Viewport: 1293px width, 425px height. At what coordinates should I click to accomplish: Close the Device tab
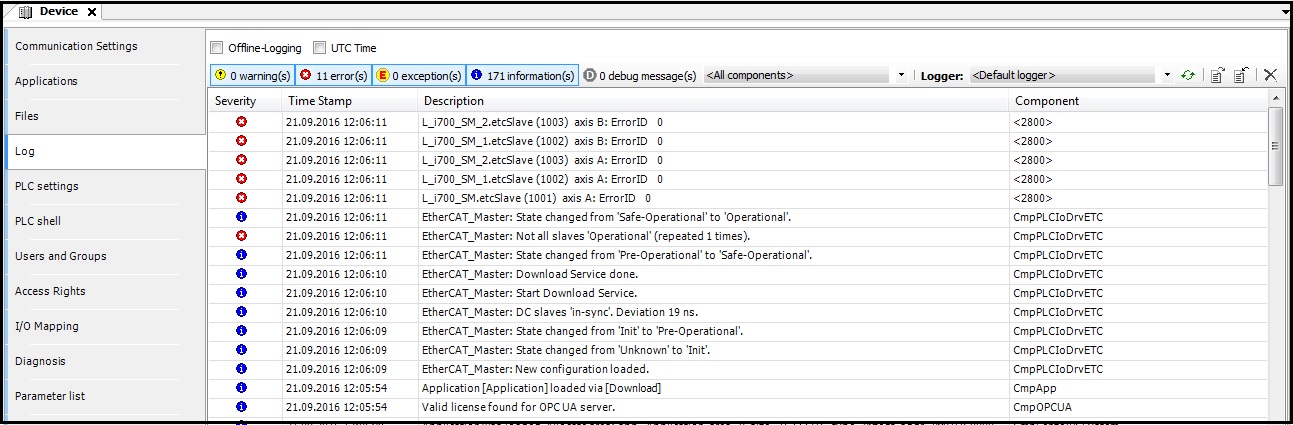[92, 12]
